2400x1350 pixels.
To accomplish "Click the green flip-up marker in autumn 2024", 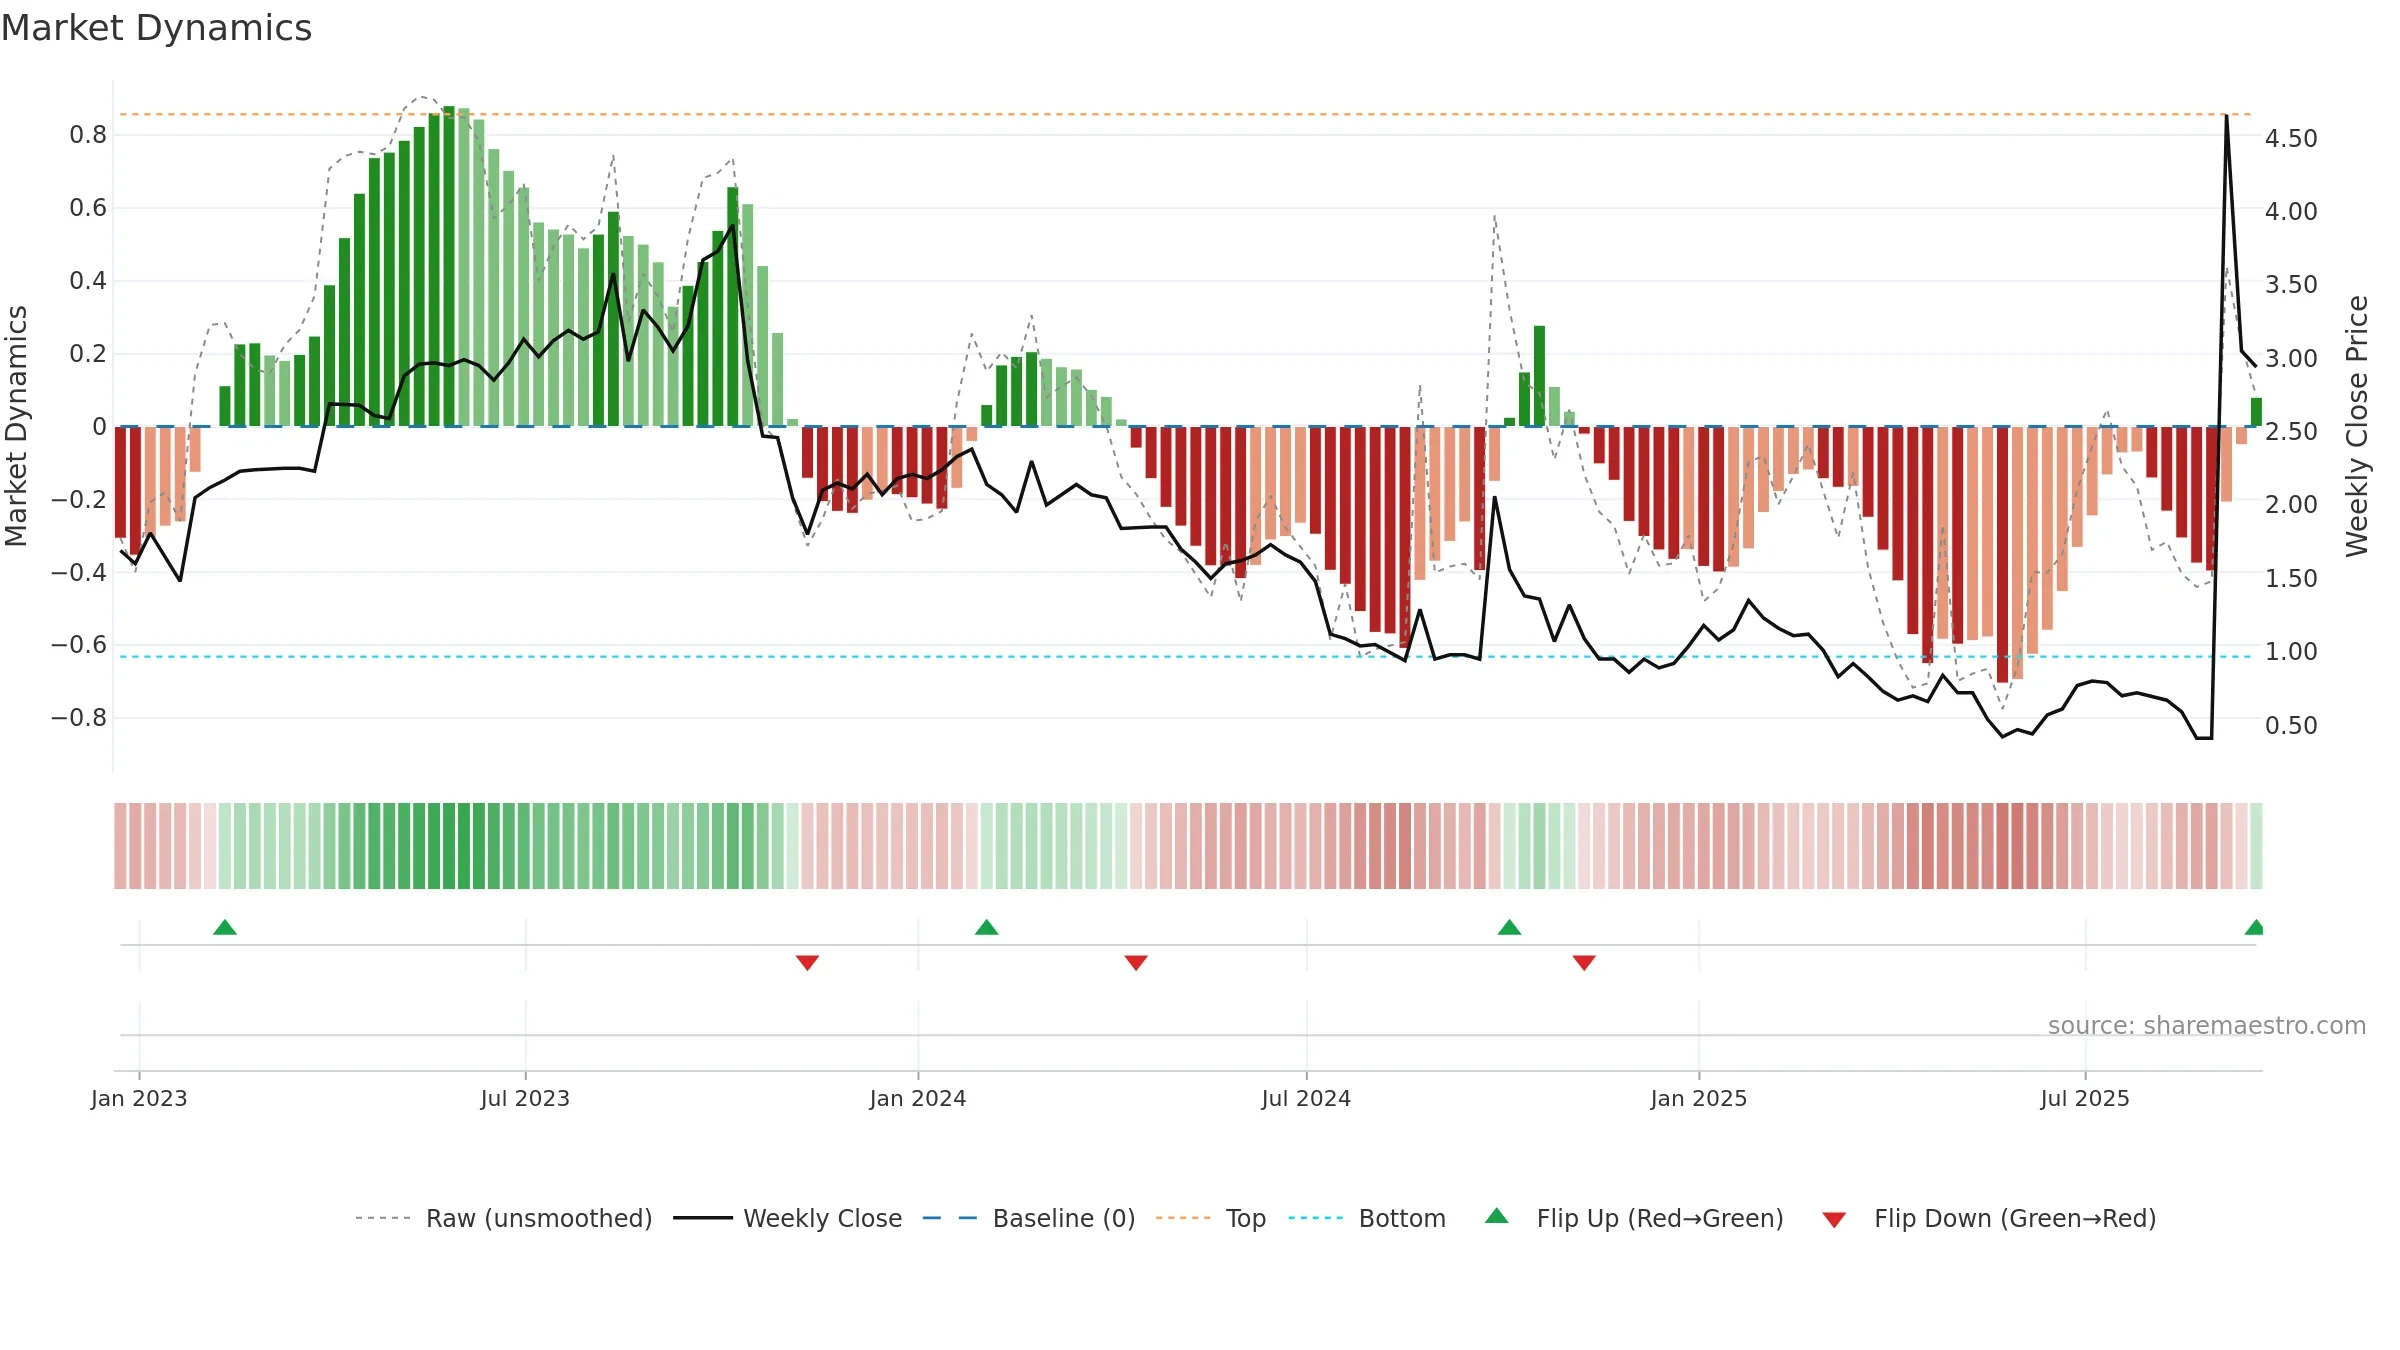I will [1510, 927].
